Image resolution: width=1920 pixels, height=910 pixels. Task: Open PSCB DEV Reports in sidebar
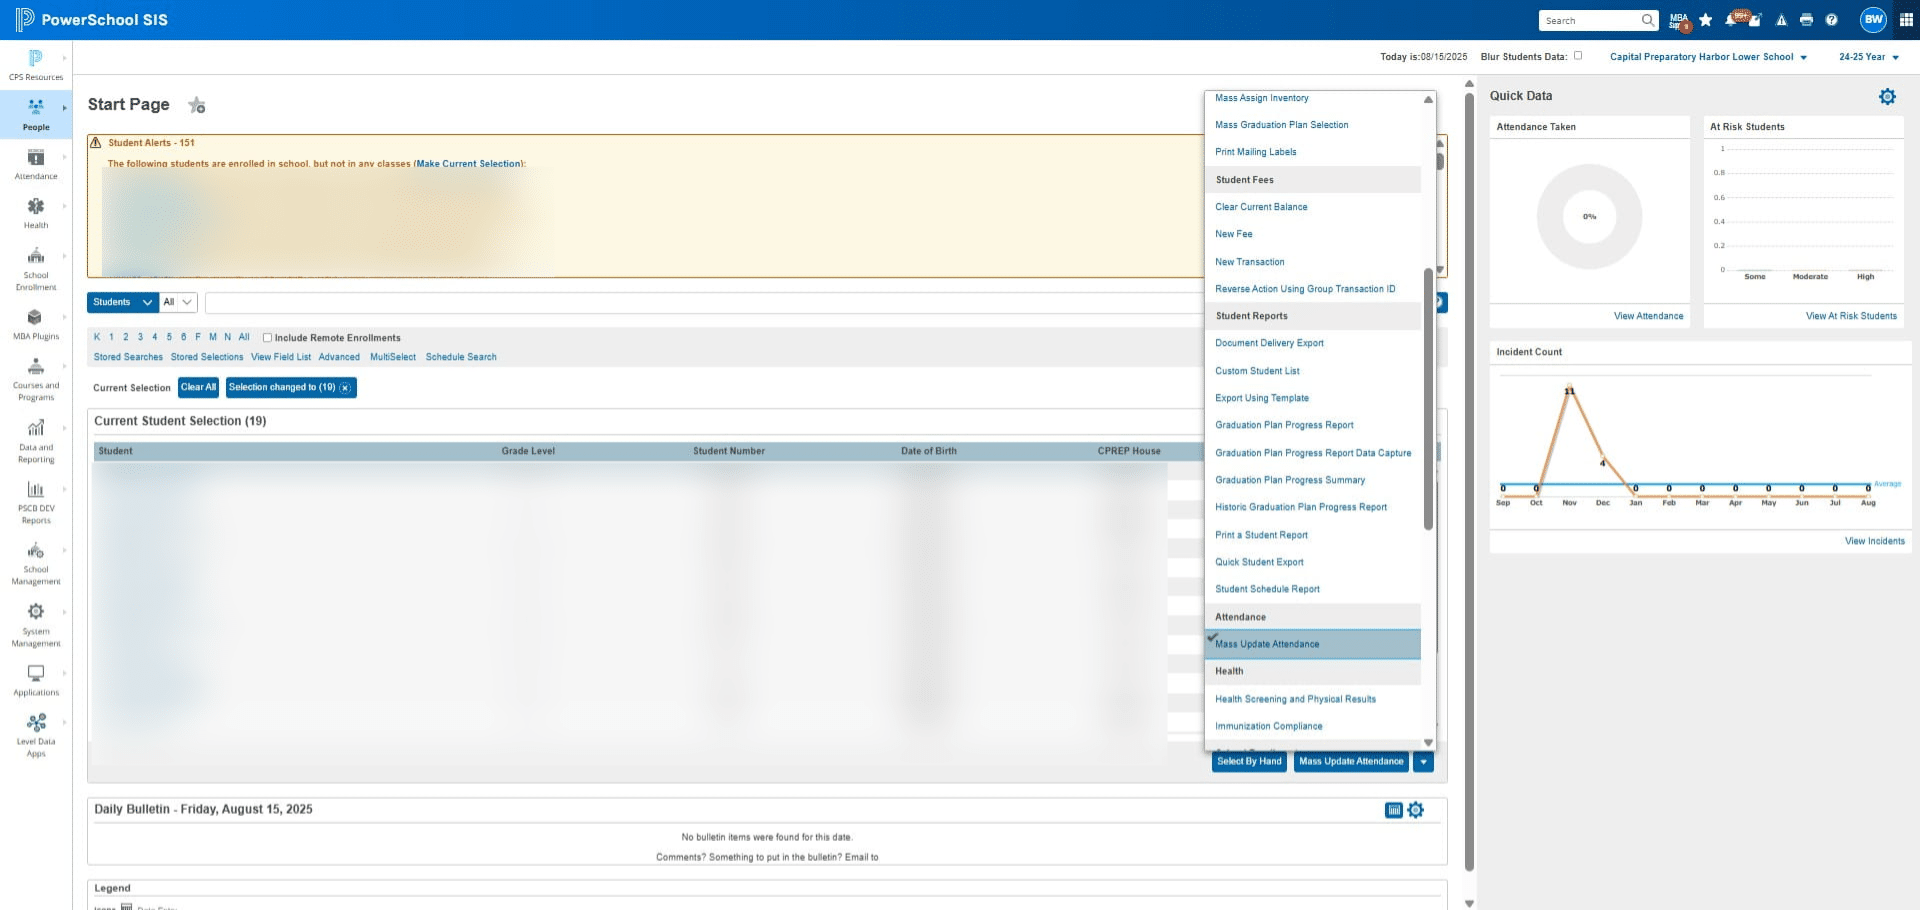[36, 503]
